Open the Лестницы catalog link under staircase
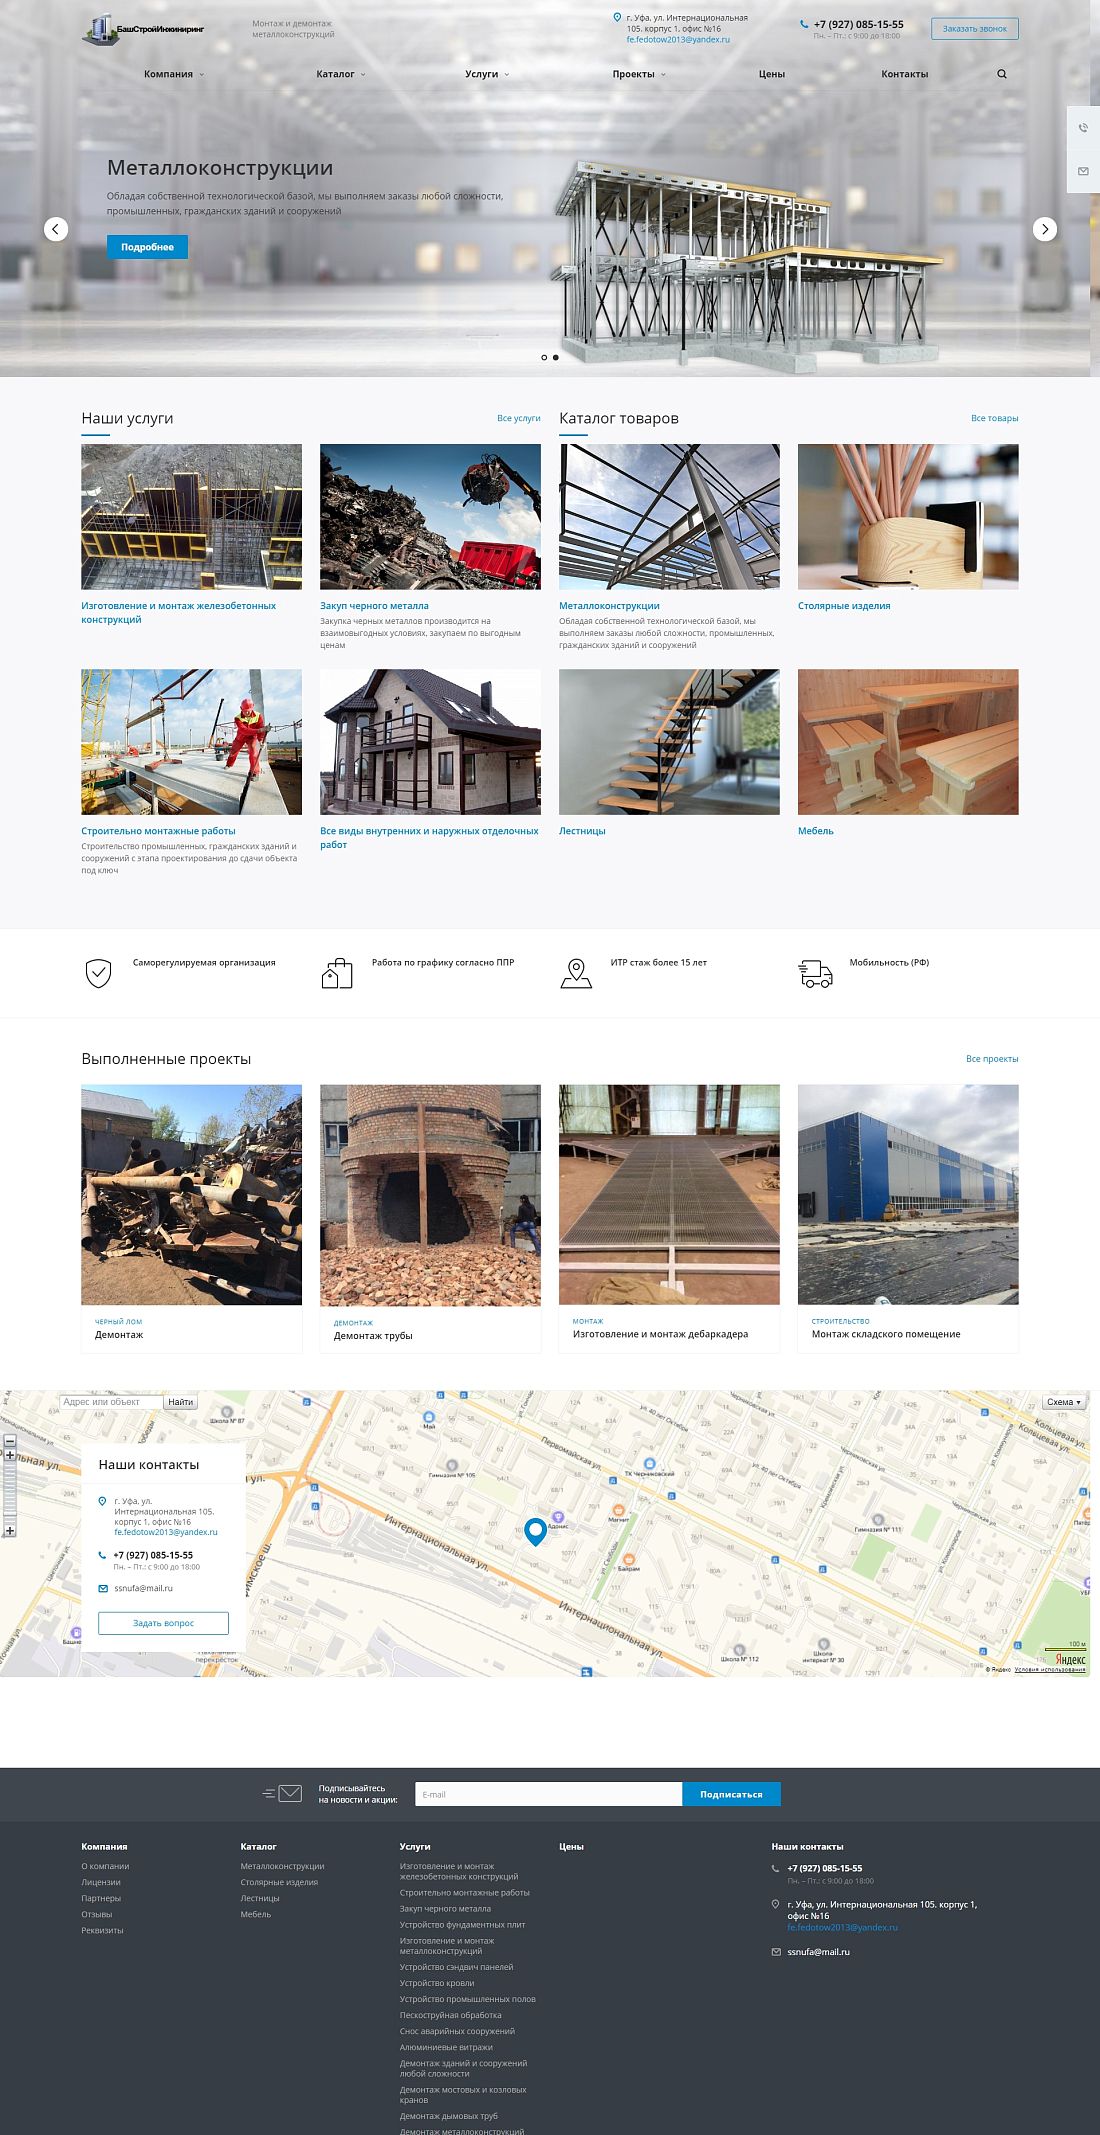This screenshot has width=1100, height=2135. point(582,831)
